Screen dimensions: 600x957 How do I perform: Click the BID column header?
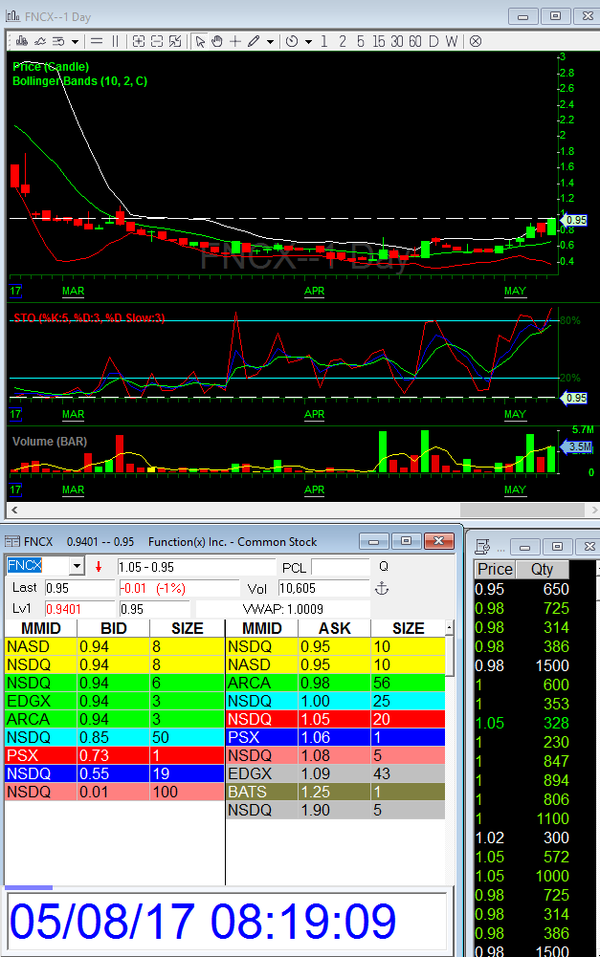(113, 628)
